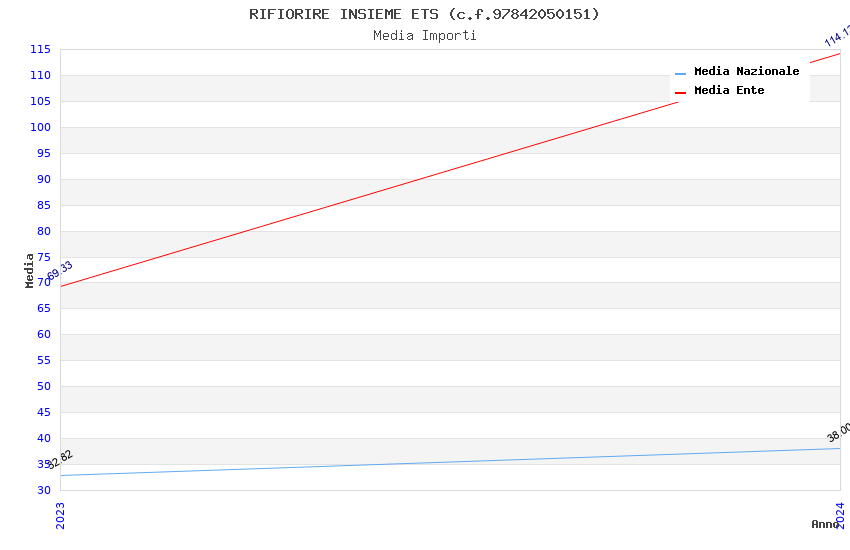
Task: Click the 105 y-axis tick label
Action: point(40,101)
